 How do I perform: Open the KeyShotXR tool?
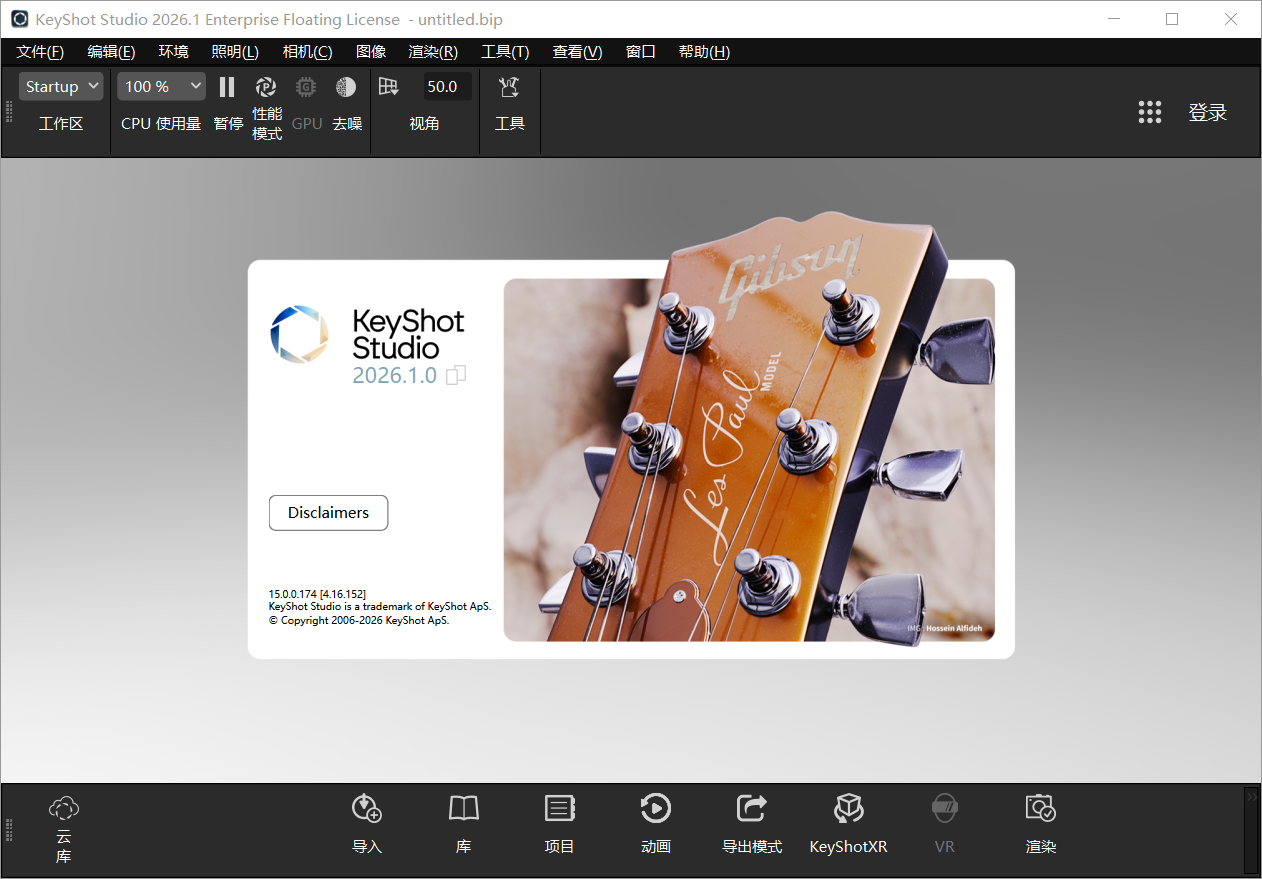click(848, 825)
